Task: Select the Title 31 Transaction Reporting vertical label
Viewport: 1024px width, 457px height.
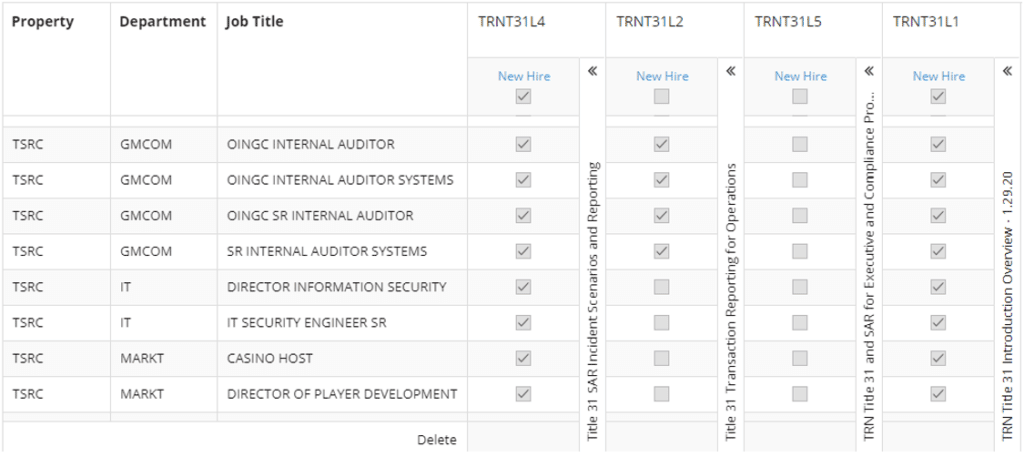Action: tap(731, 302)
